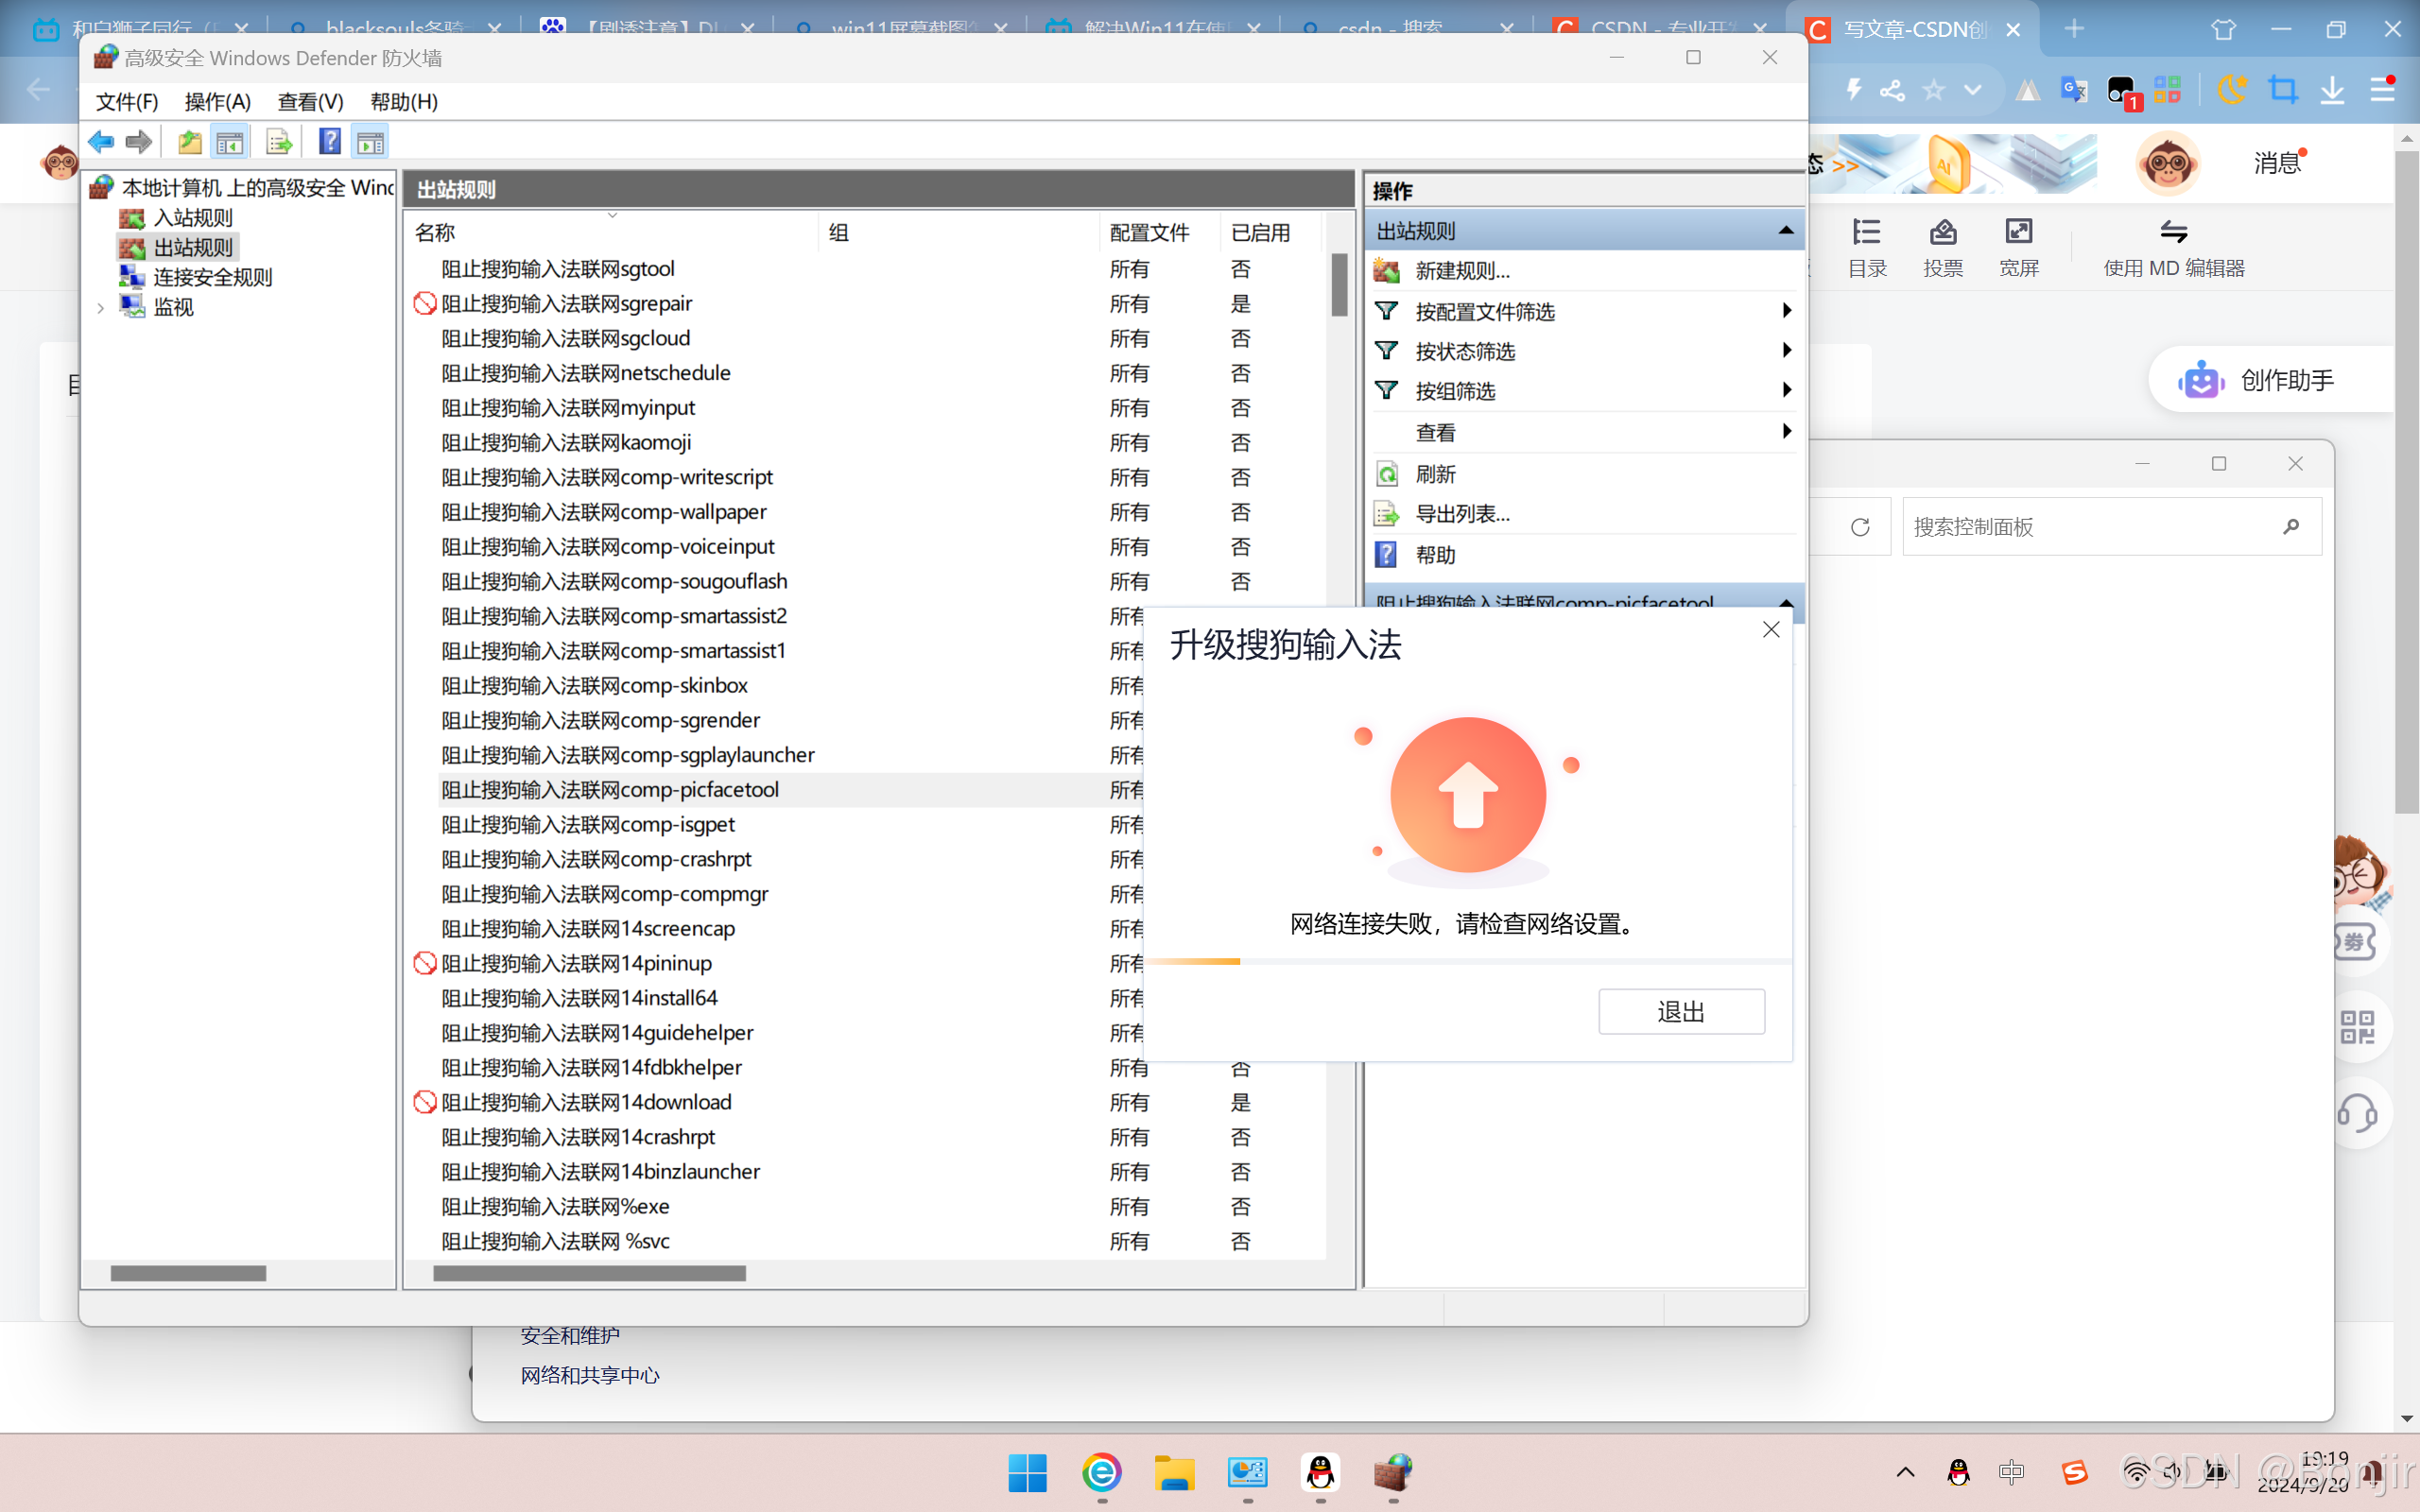Select Inbound Rules (入站规则) tree node
The image size is (2420, 1512).
(x=192, y=218)
